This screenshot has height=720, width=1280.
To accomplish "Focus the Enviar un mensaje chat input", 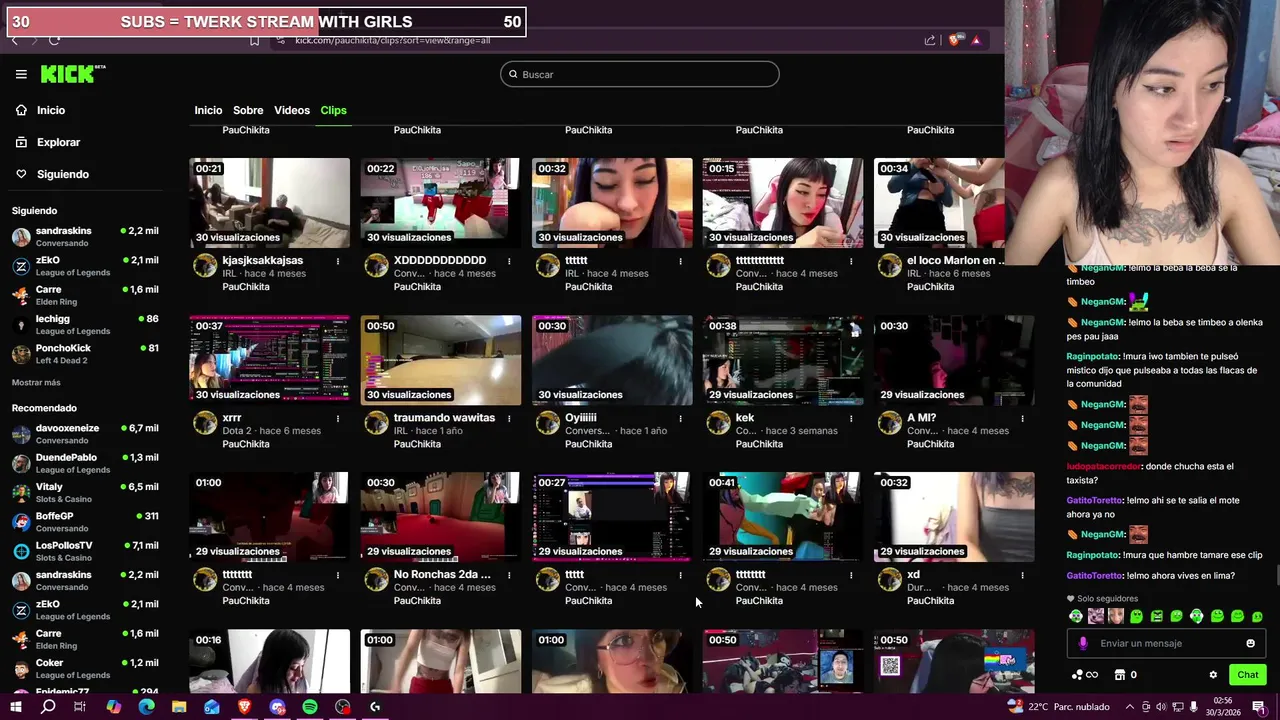I will tap(1166, 643).
